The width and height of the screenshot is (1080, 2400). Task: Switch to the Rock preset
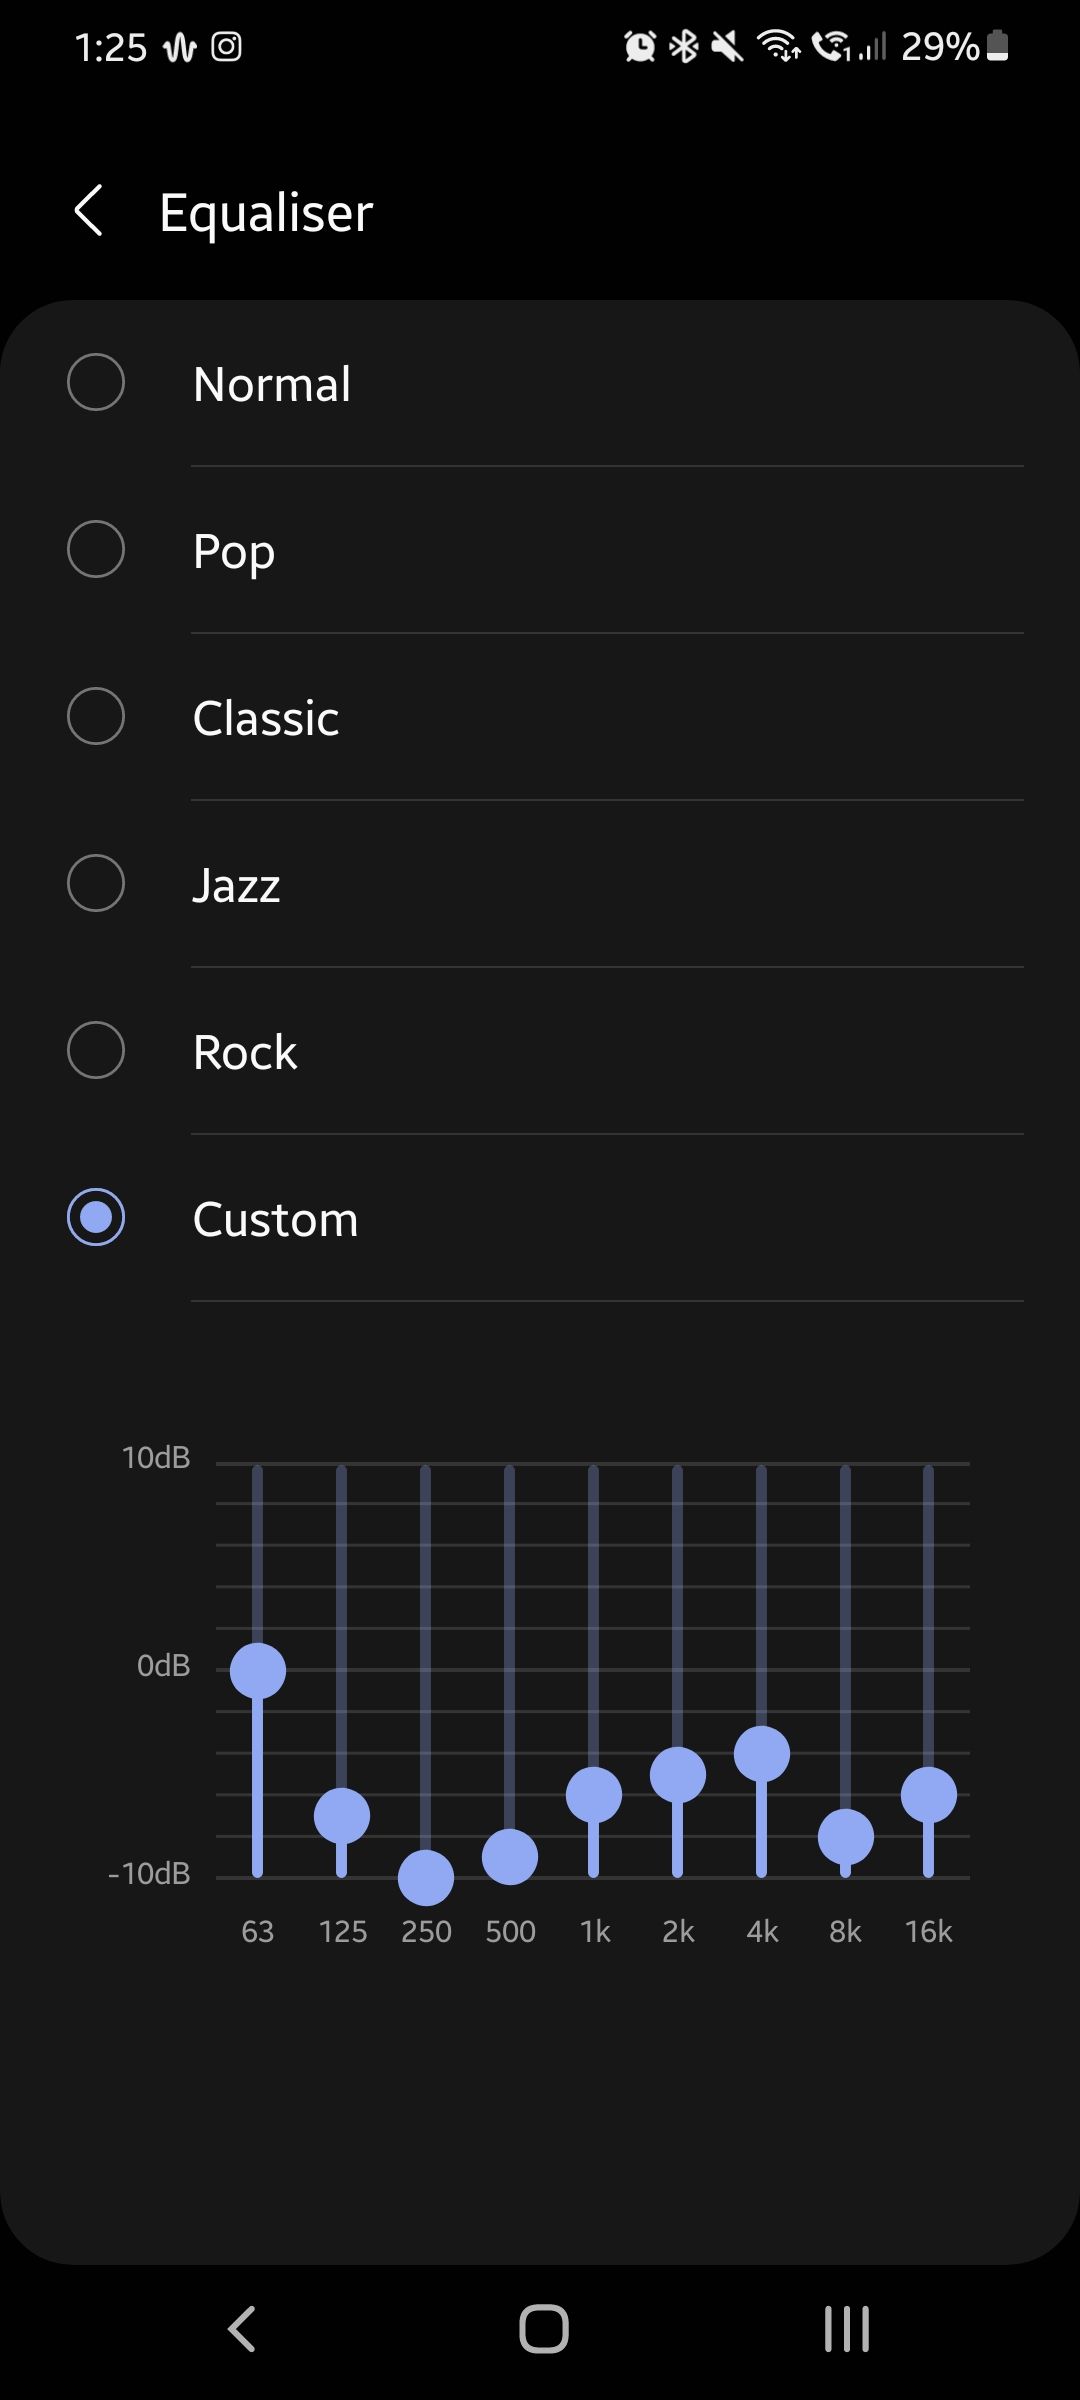96,1050
